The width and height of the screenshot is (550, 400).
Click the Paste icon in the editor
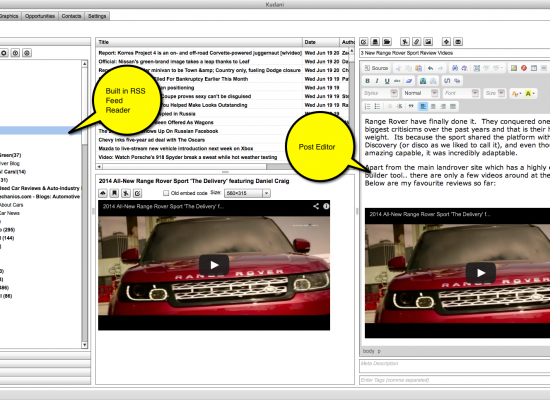(418, 68)
